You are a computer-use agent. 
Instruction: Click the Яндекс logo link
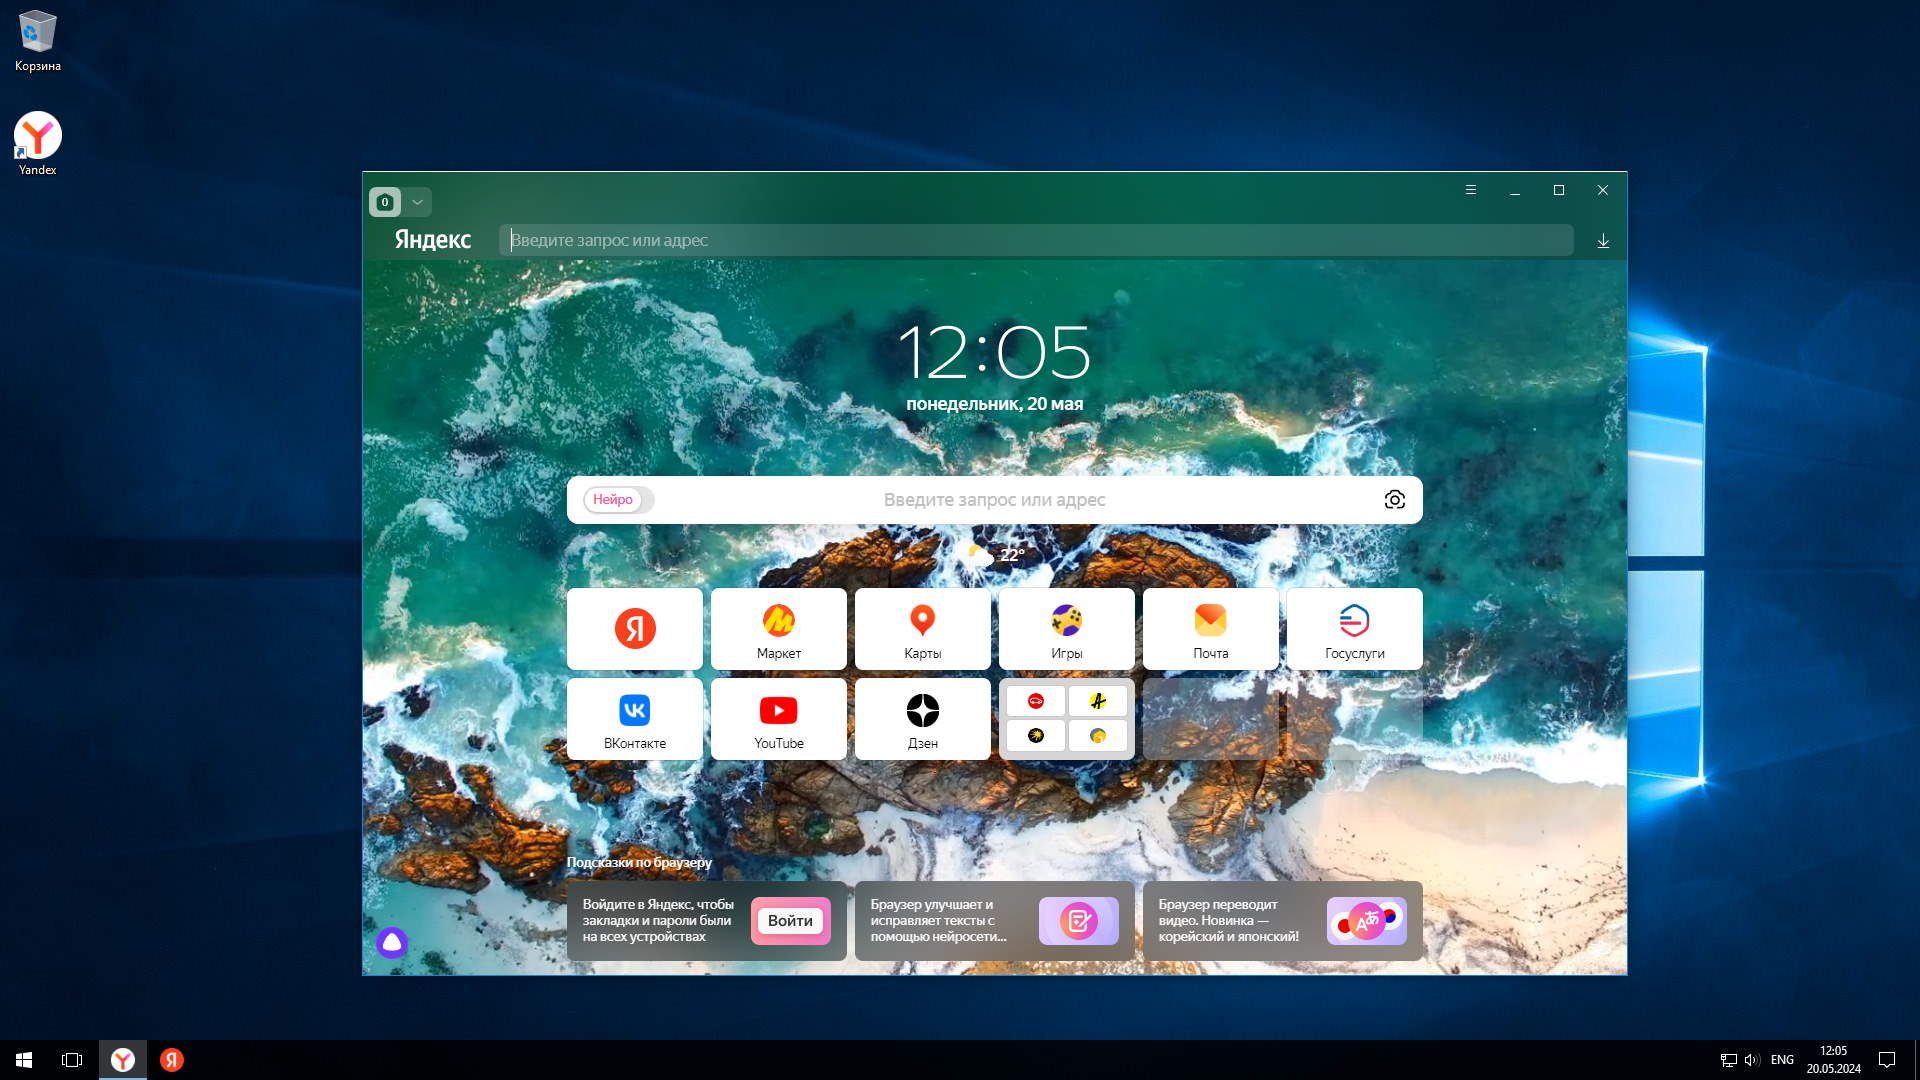(432, 240)
